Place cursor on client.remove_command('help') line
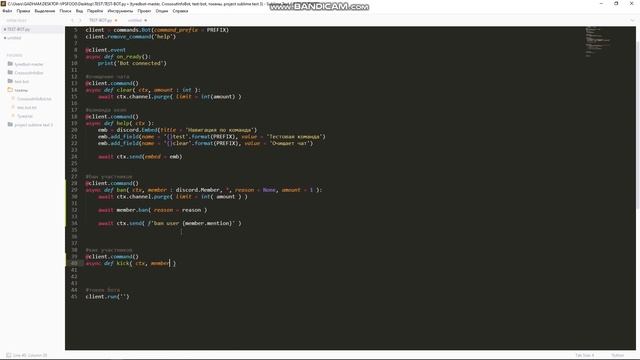 click(131, 37)
